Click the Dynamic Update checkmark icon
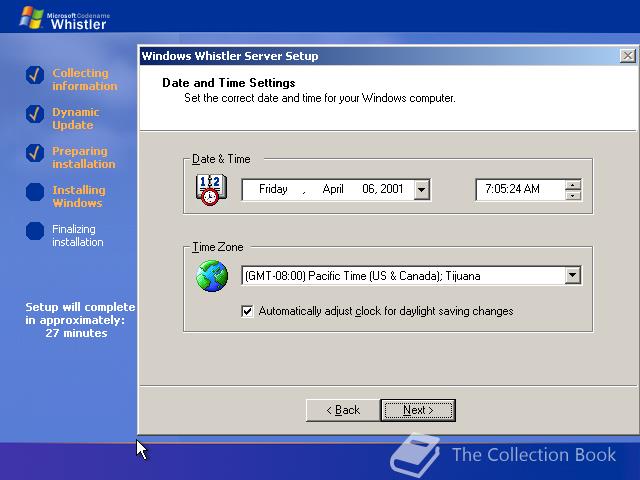 (x=35, y=114)
